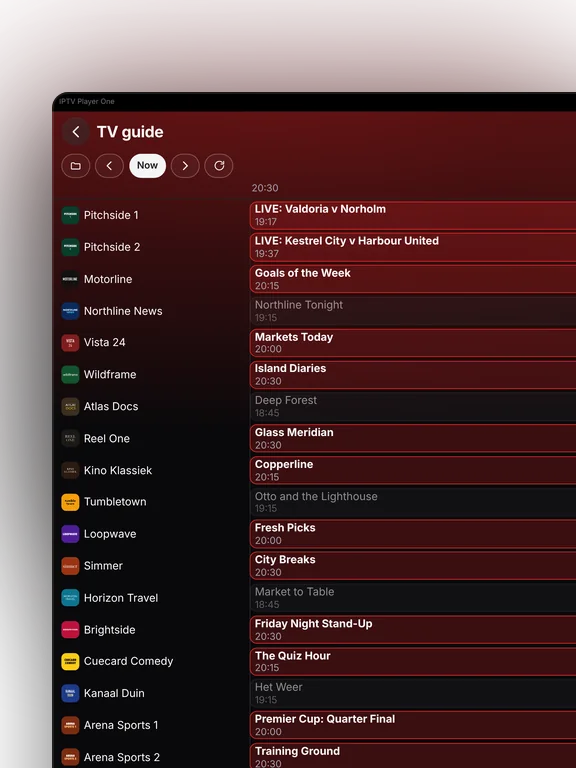The width and height of the screenshot is (576, 768).
Task: Open the Friday Night Stand-Up programme
Action: tap(413, 629)
